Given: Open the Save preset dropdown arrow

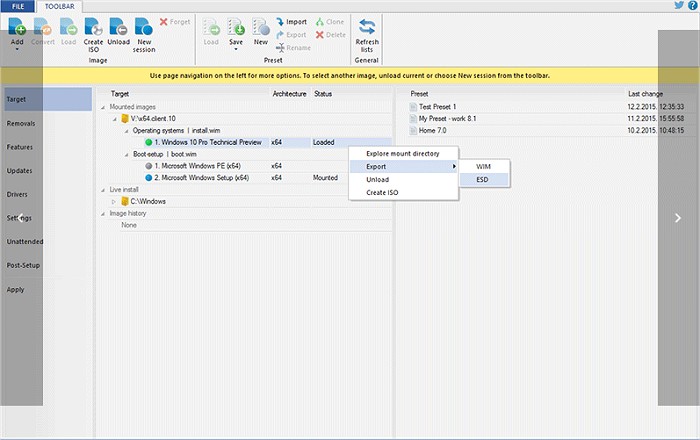Looking at the screenshot, I should click(x=236, y=49).
